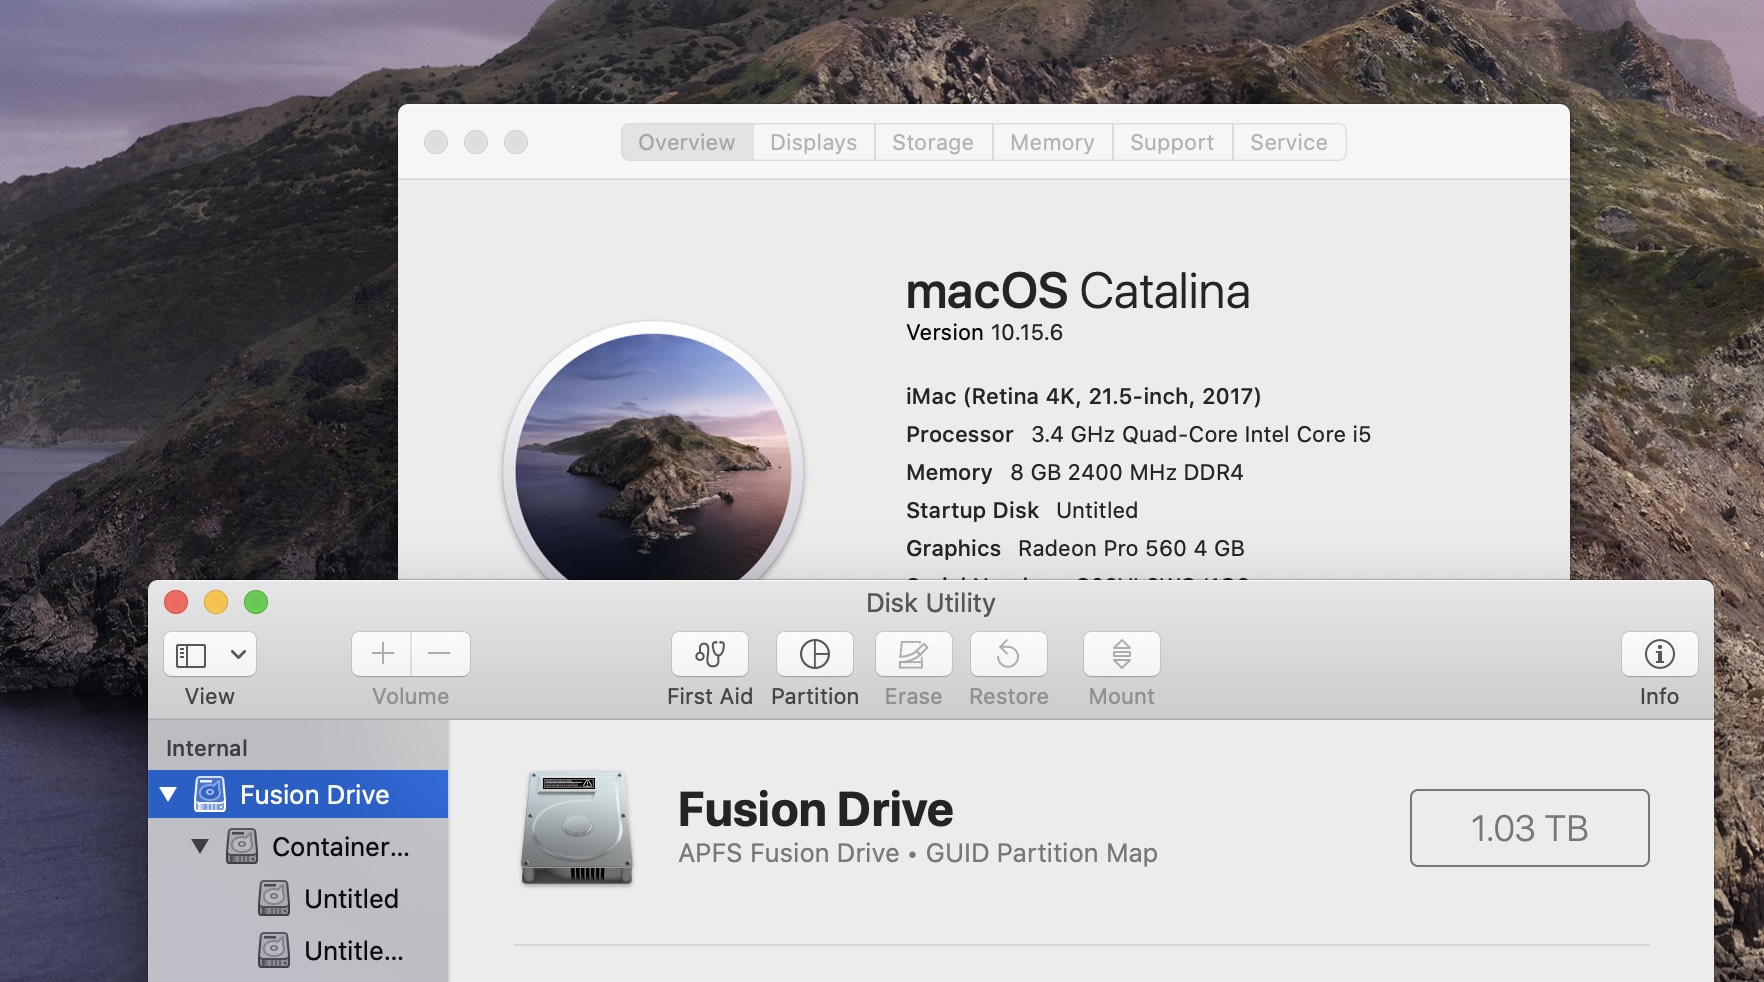Open the Service tab
The height and width of the screenshot is (982, 1764).
tap(1289, 142)
